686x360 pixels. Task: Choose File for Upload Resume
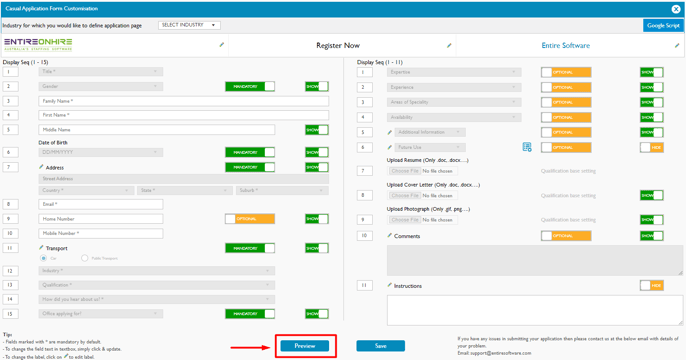click(x=405, y=171)
